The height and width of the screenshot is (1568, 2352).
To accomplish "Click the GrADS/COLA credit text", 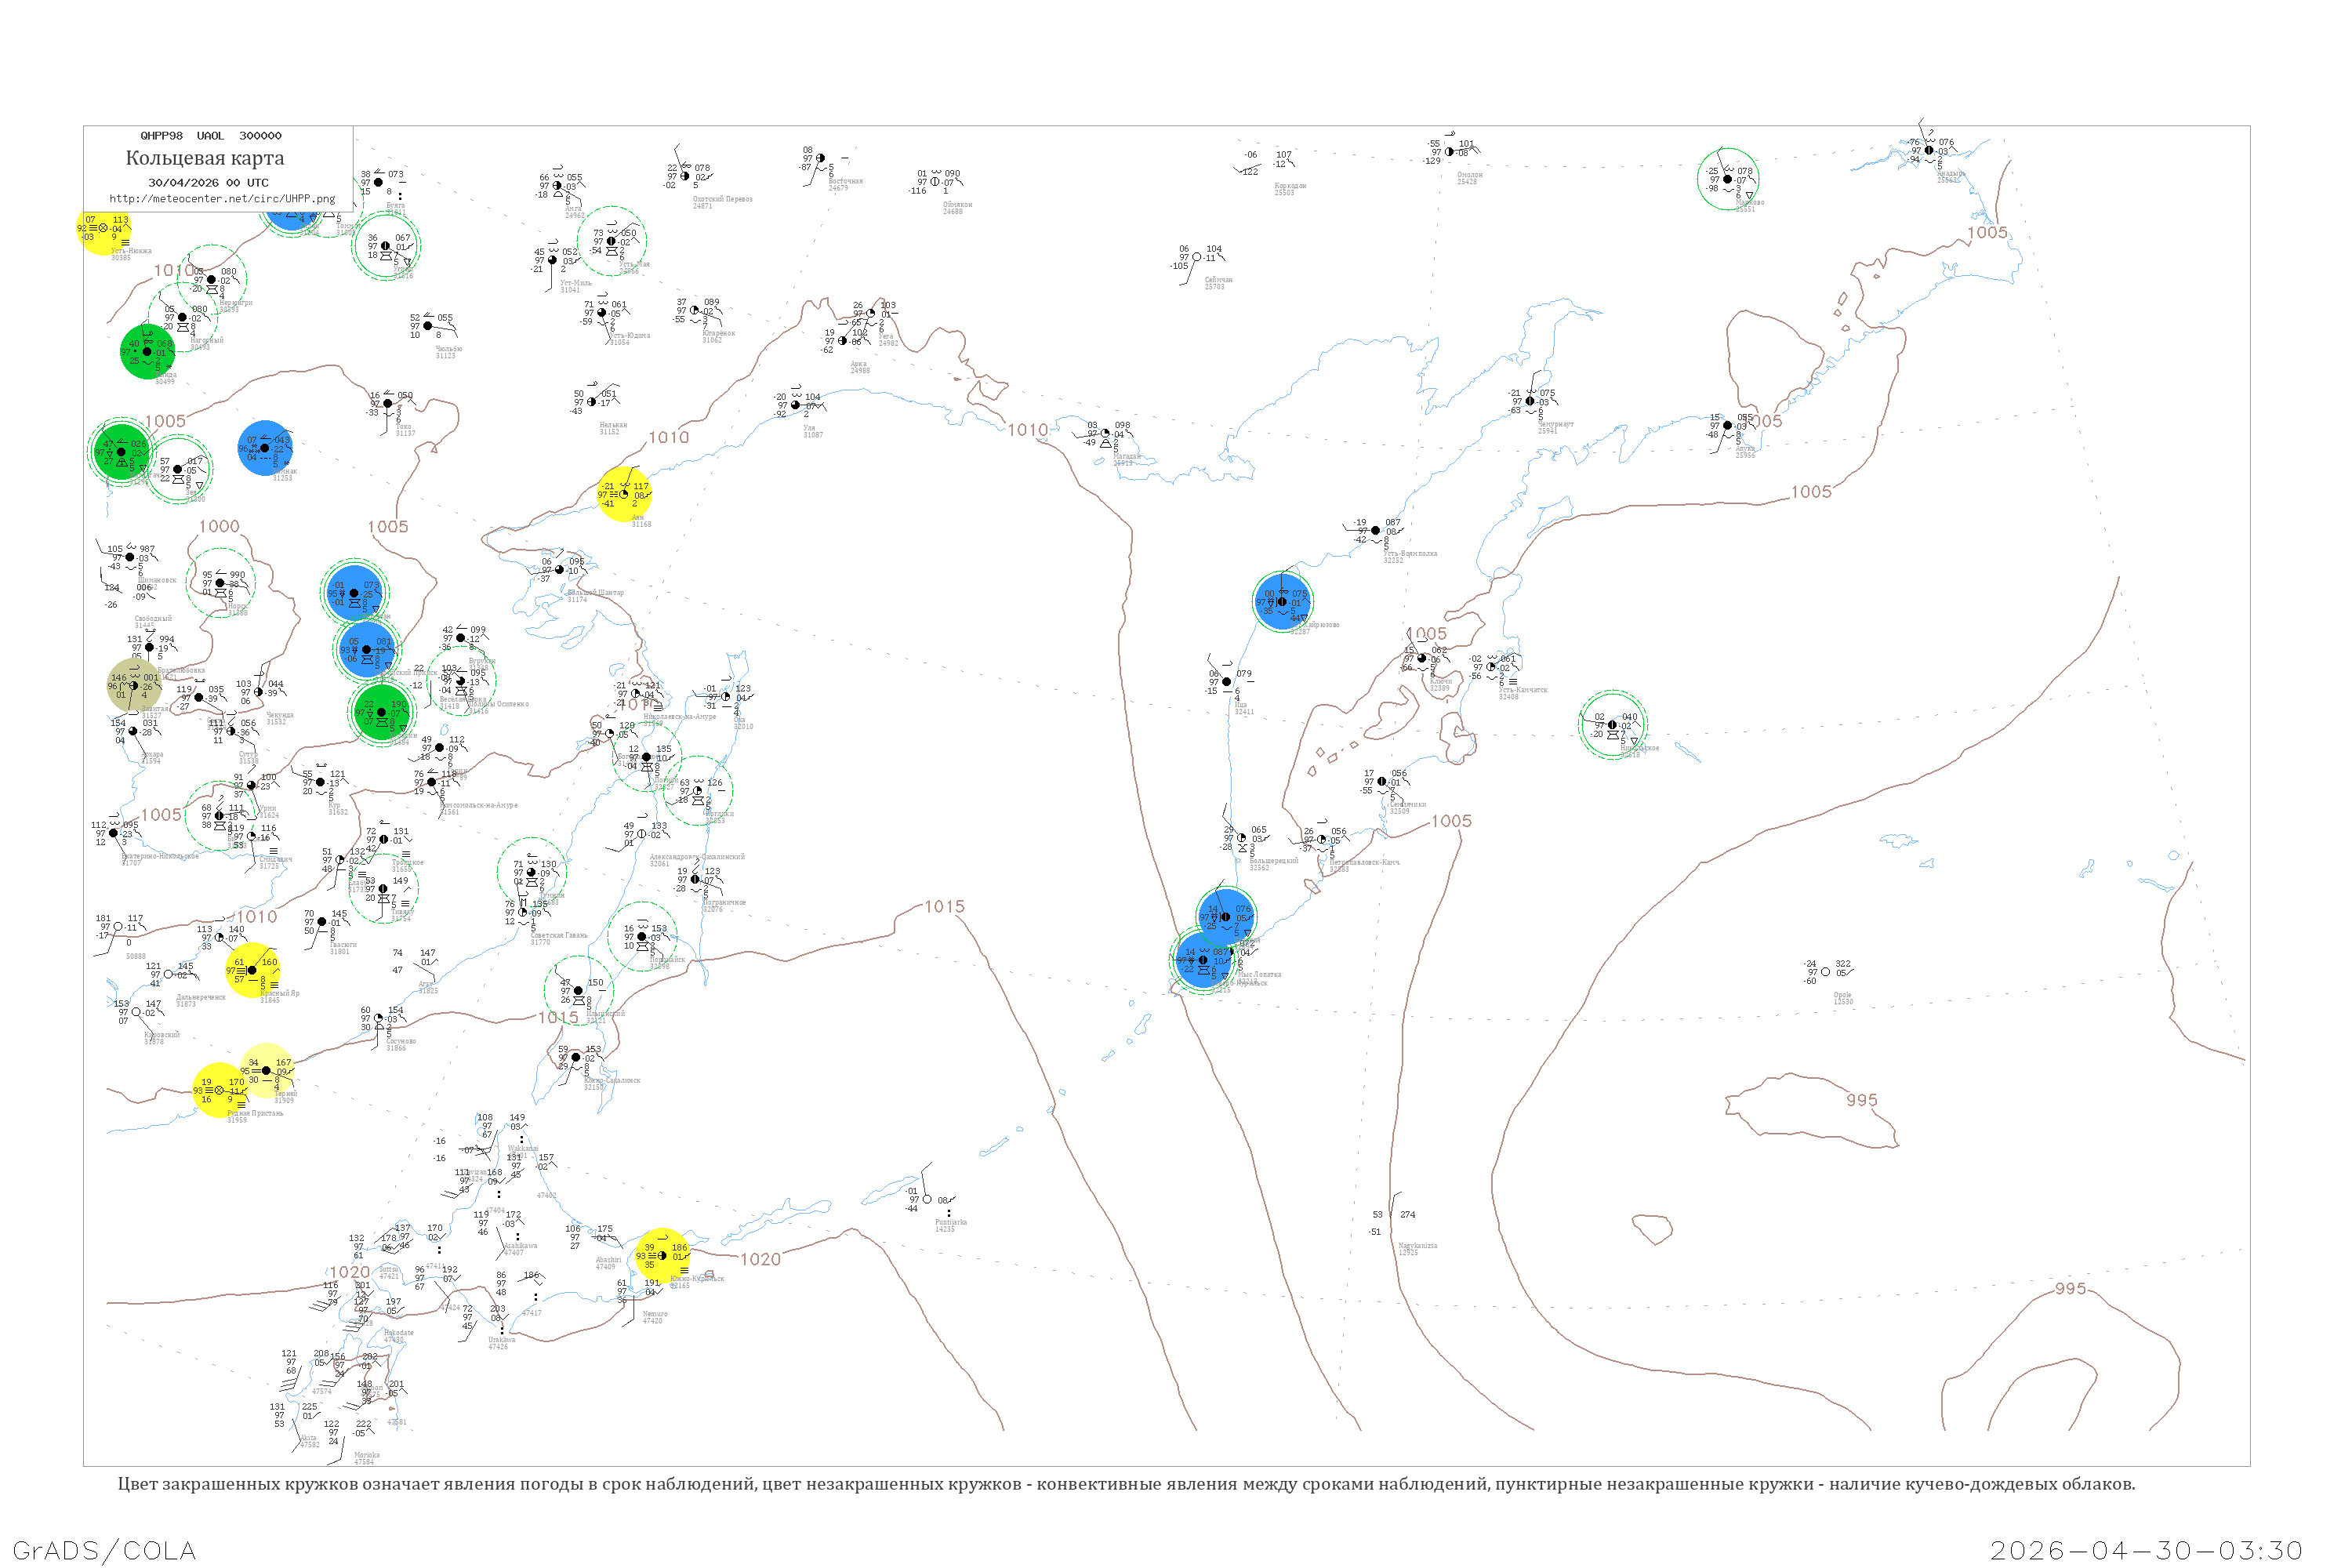I will click(104, 1550).
